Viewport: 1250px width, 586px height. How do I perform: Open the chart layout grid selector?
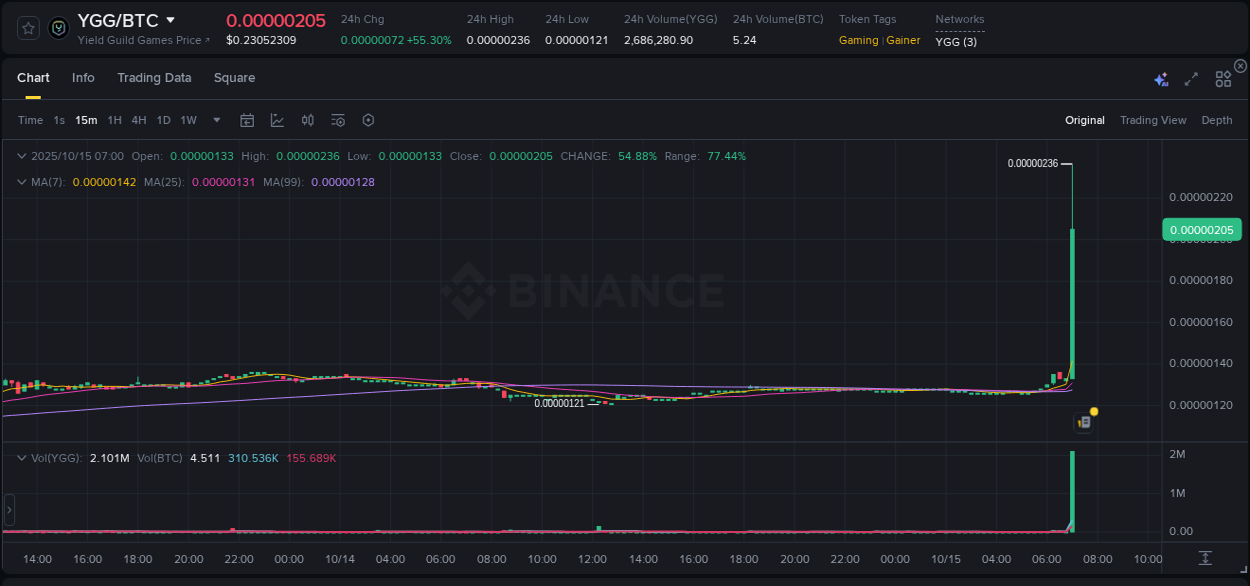pyautogui.click(x=1222, y=77)
